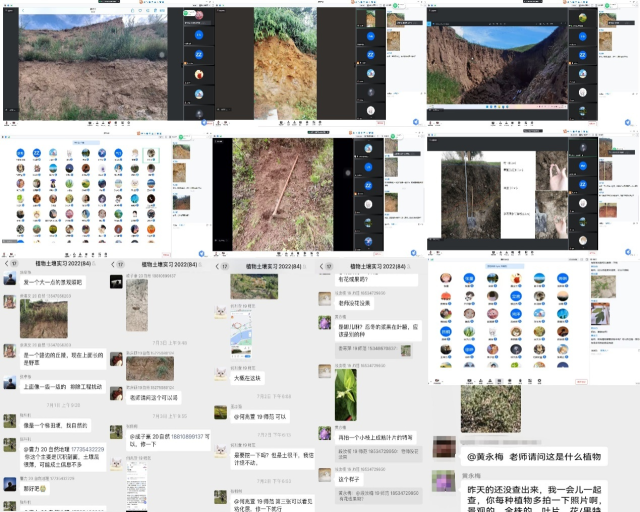
Task: Click ZZ avatar in left gallery grid
Action: point(36,154)
